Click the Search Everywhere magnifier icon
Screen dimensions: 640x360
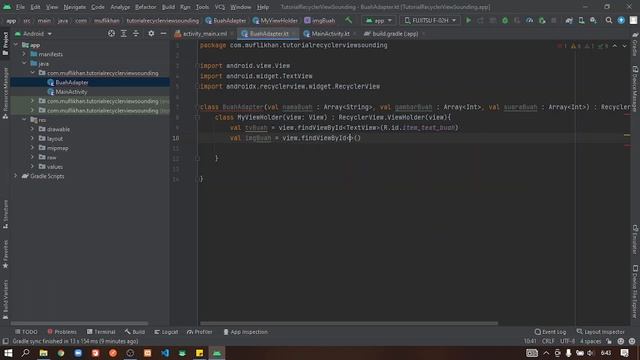coord(609,20)
